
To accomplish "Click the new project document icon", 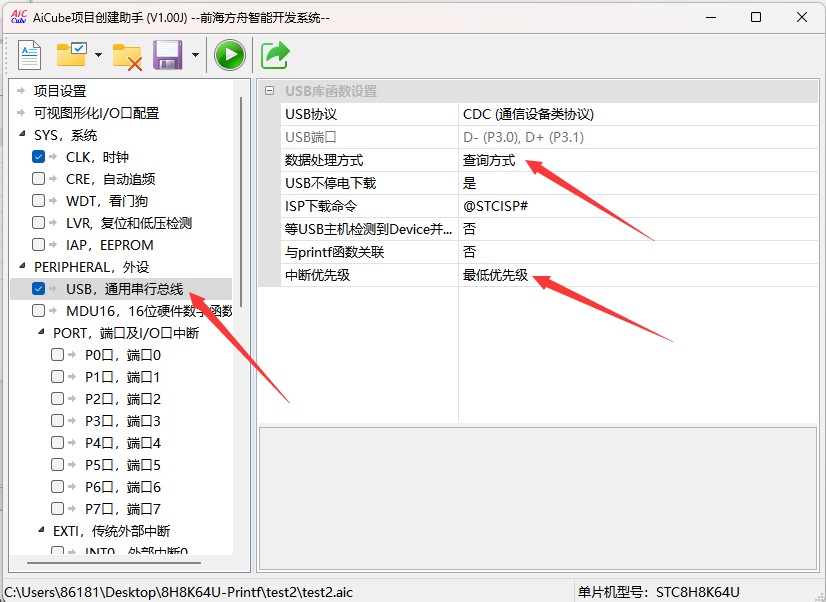I will [30, 55].
